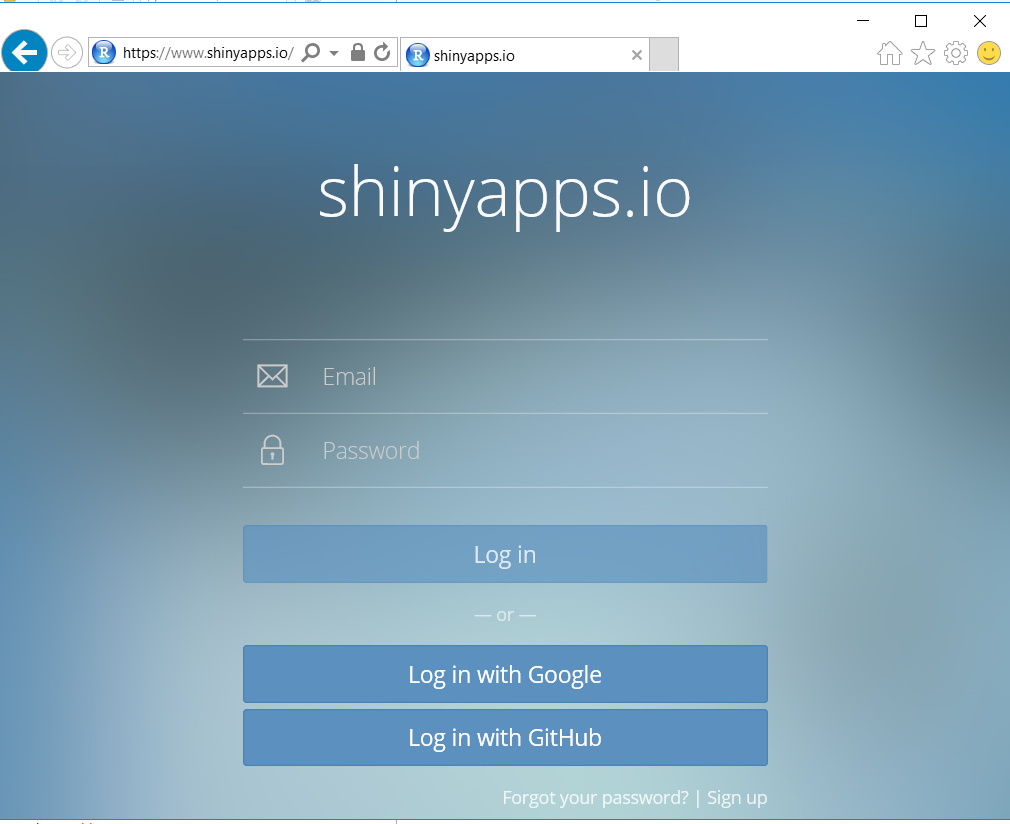Minimize the browser window

863,21
